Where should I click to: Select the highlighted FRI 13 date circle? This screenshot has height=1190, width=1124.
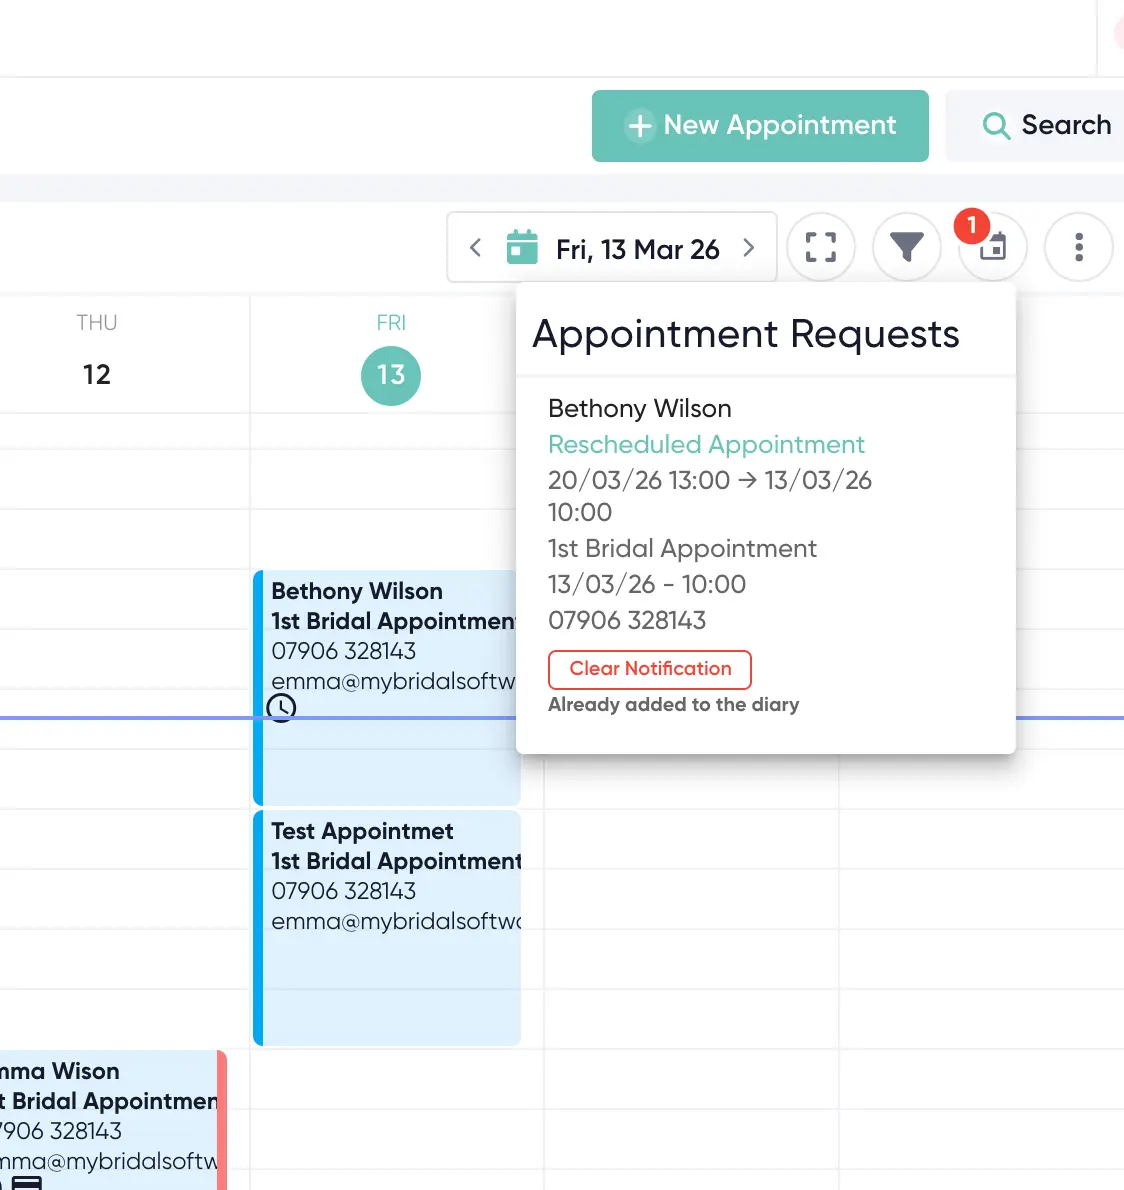(x=391, y=375)
